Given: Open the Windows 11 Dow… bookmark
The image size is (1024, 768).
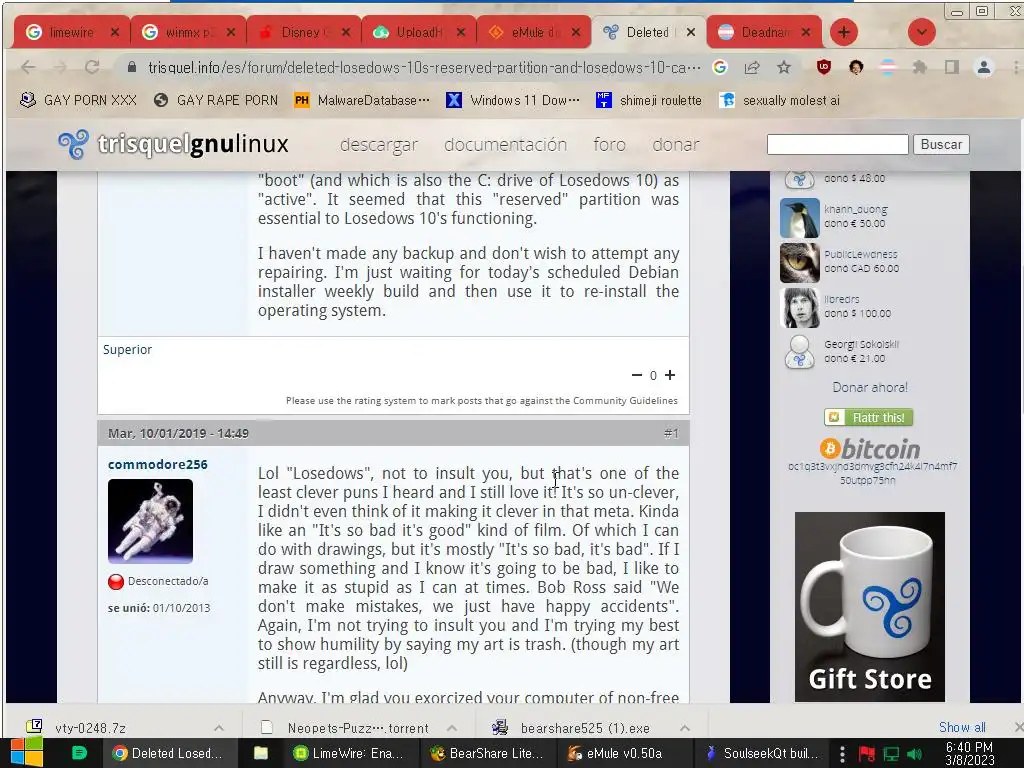Looking at the screenshot, I should point(513,100).
